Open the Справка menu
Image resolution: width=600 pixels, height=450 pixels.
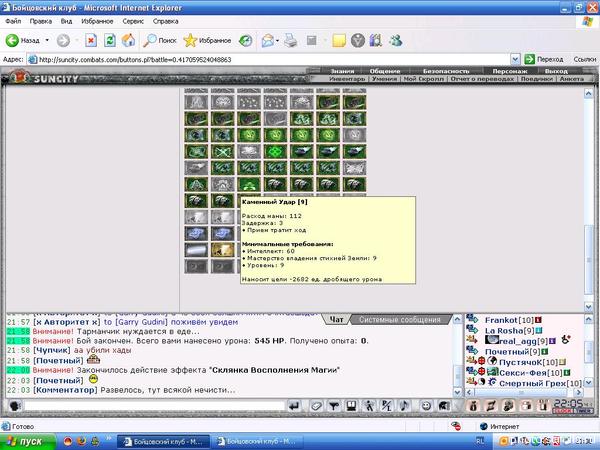[165, 21]
